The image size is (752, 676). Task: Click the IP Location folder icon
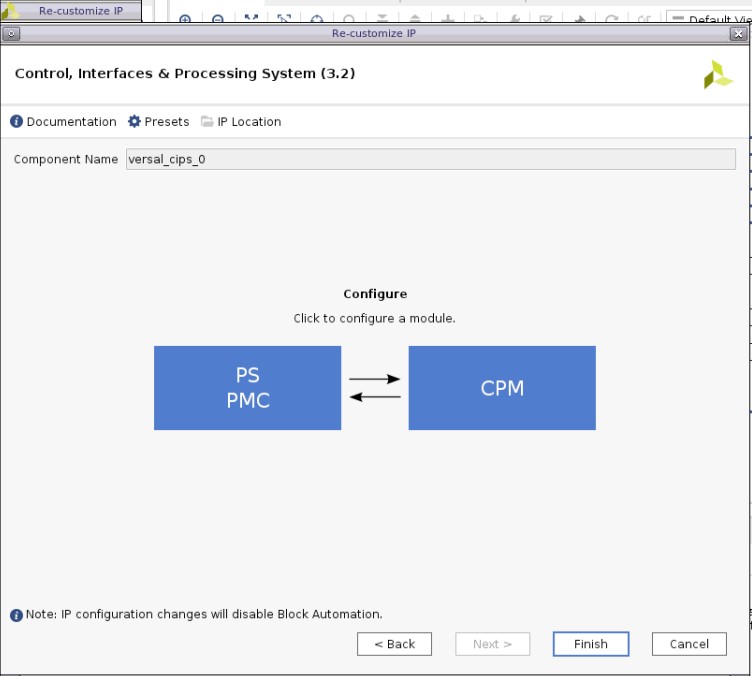pyautogui.click(x=207, y=122)
